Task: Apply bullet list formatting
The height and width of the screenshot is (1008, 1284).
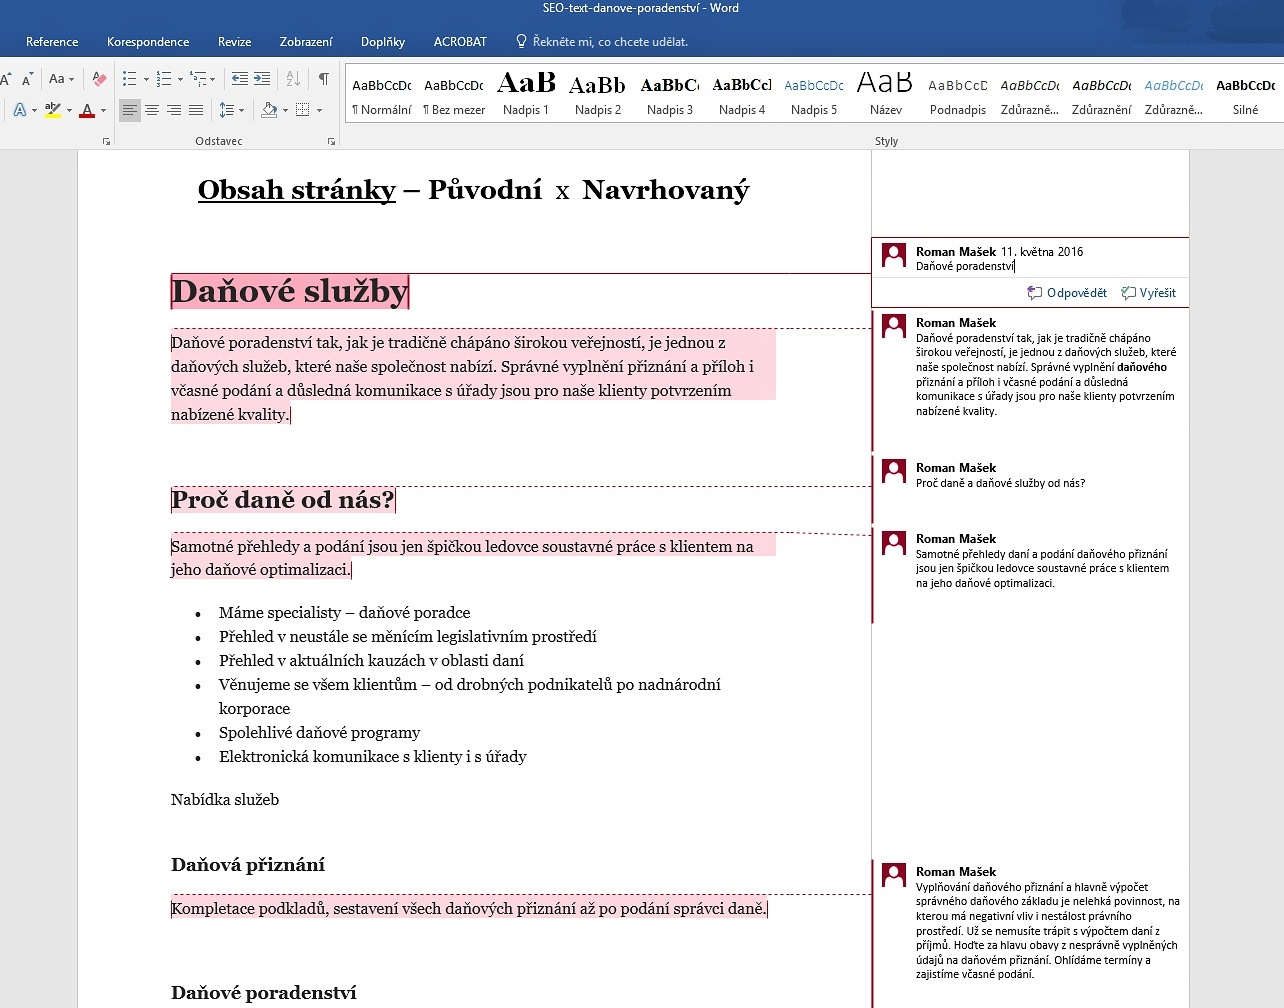Action: click(129, 79)
